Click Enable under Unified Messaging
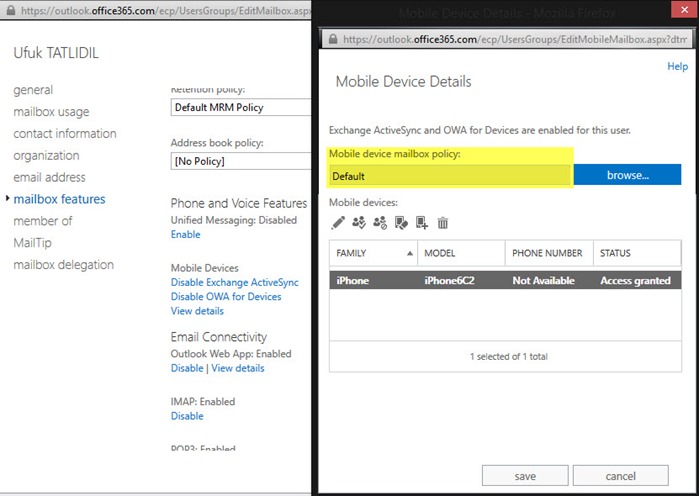This screenshot has width=699, height=496. click(x=185, y=234)
